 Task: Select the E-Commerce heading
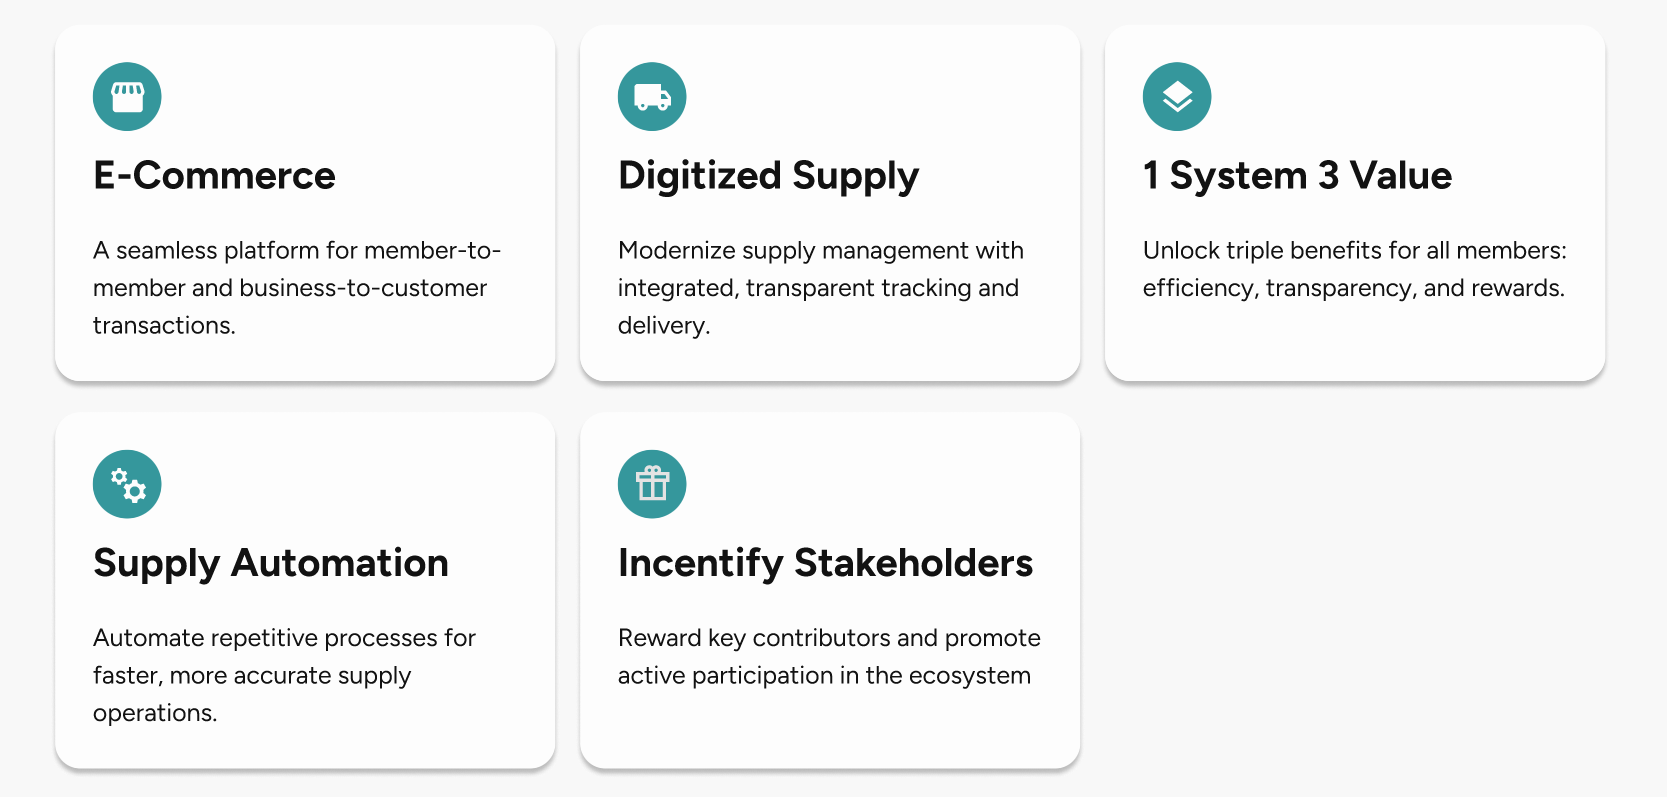214,176
